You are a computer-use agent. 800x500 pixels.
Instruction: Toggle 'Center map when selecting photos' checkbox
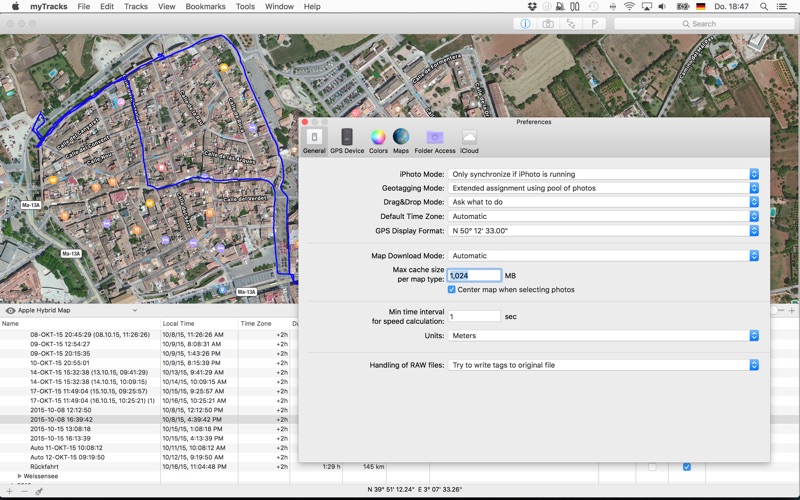tap(452, 289)
